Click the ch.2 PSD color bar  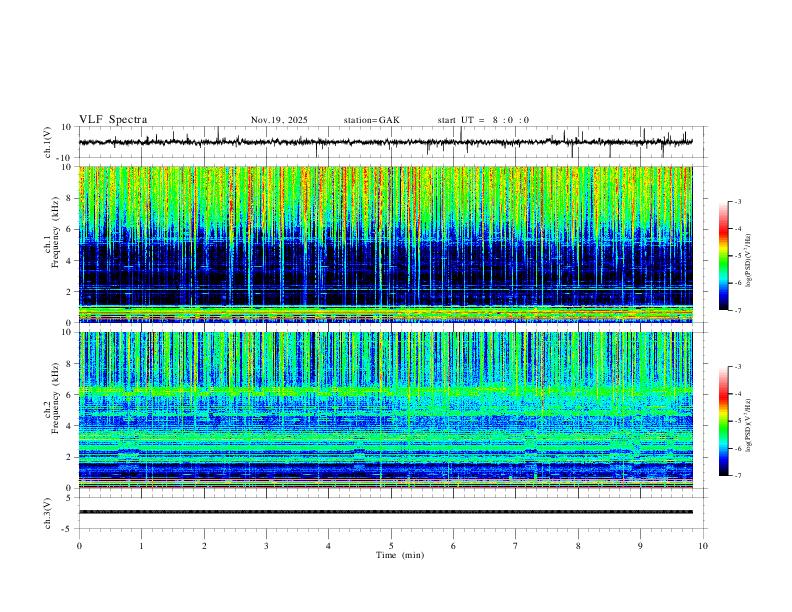pos(723,421)
